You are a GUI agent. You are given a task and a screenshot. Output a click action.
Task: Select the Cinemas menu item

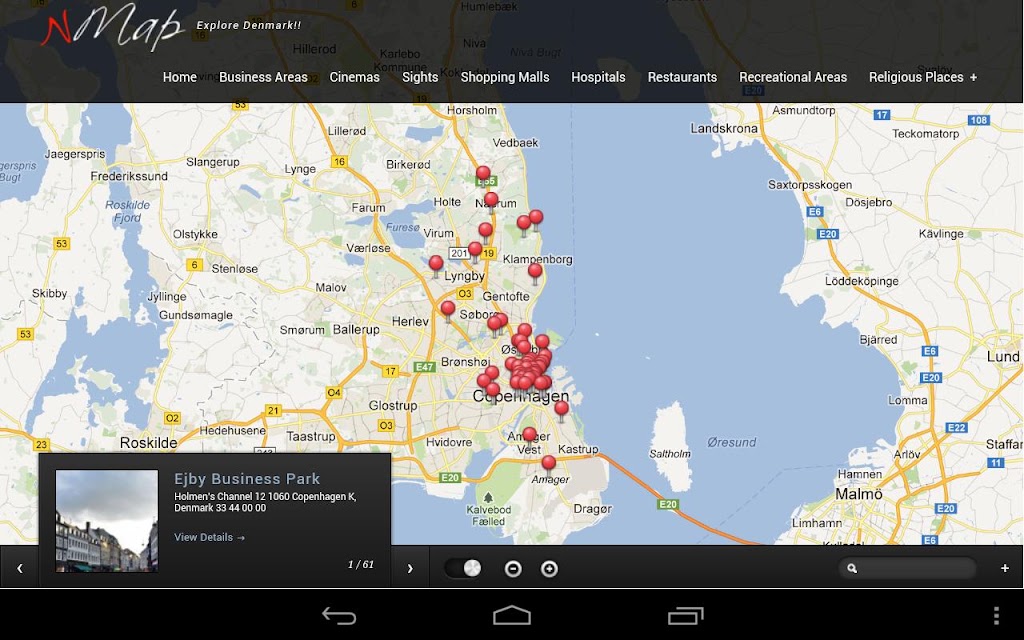(355, 77)
